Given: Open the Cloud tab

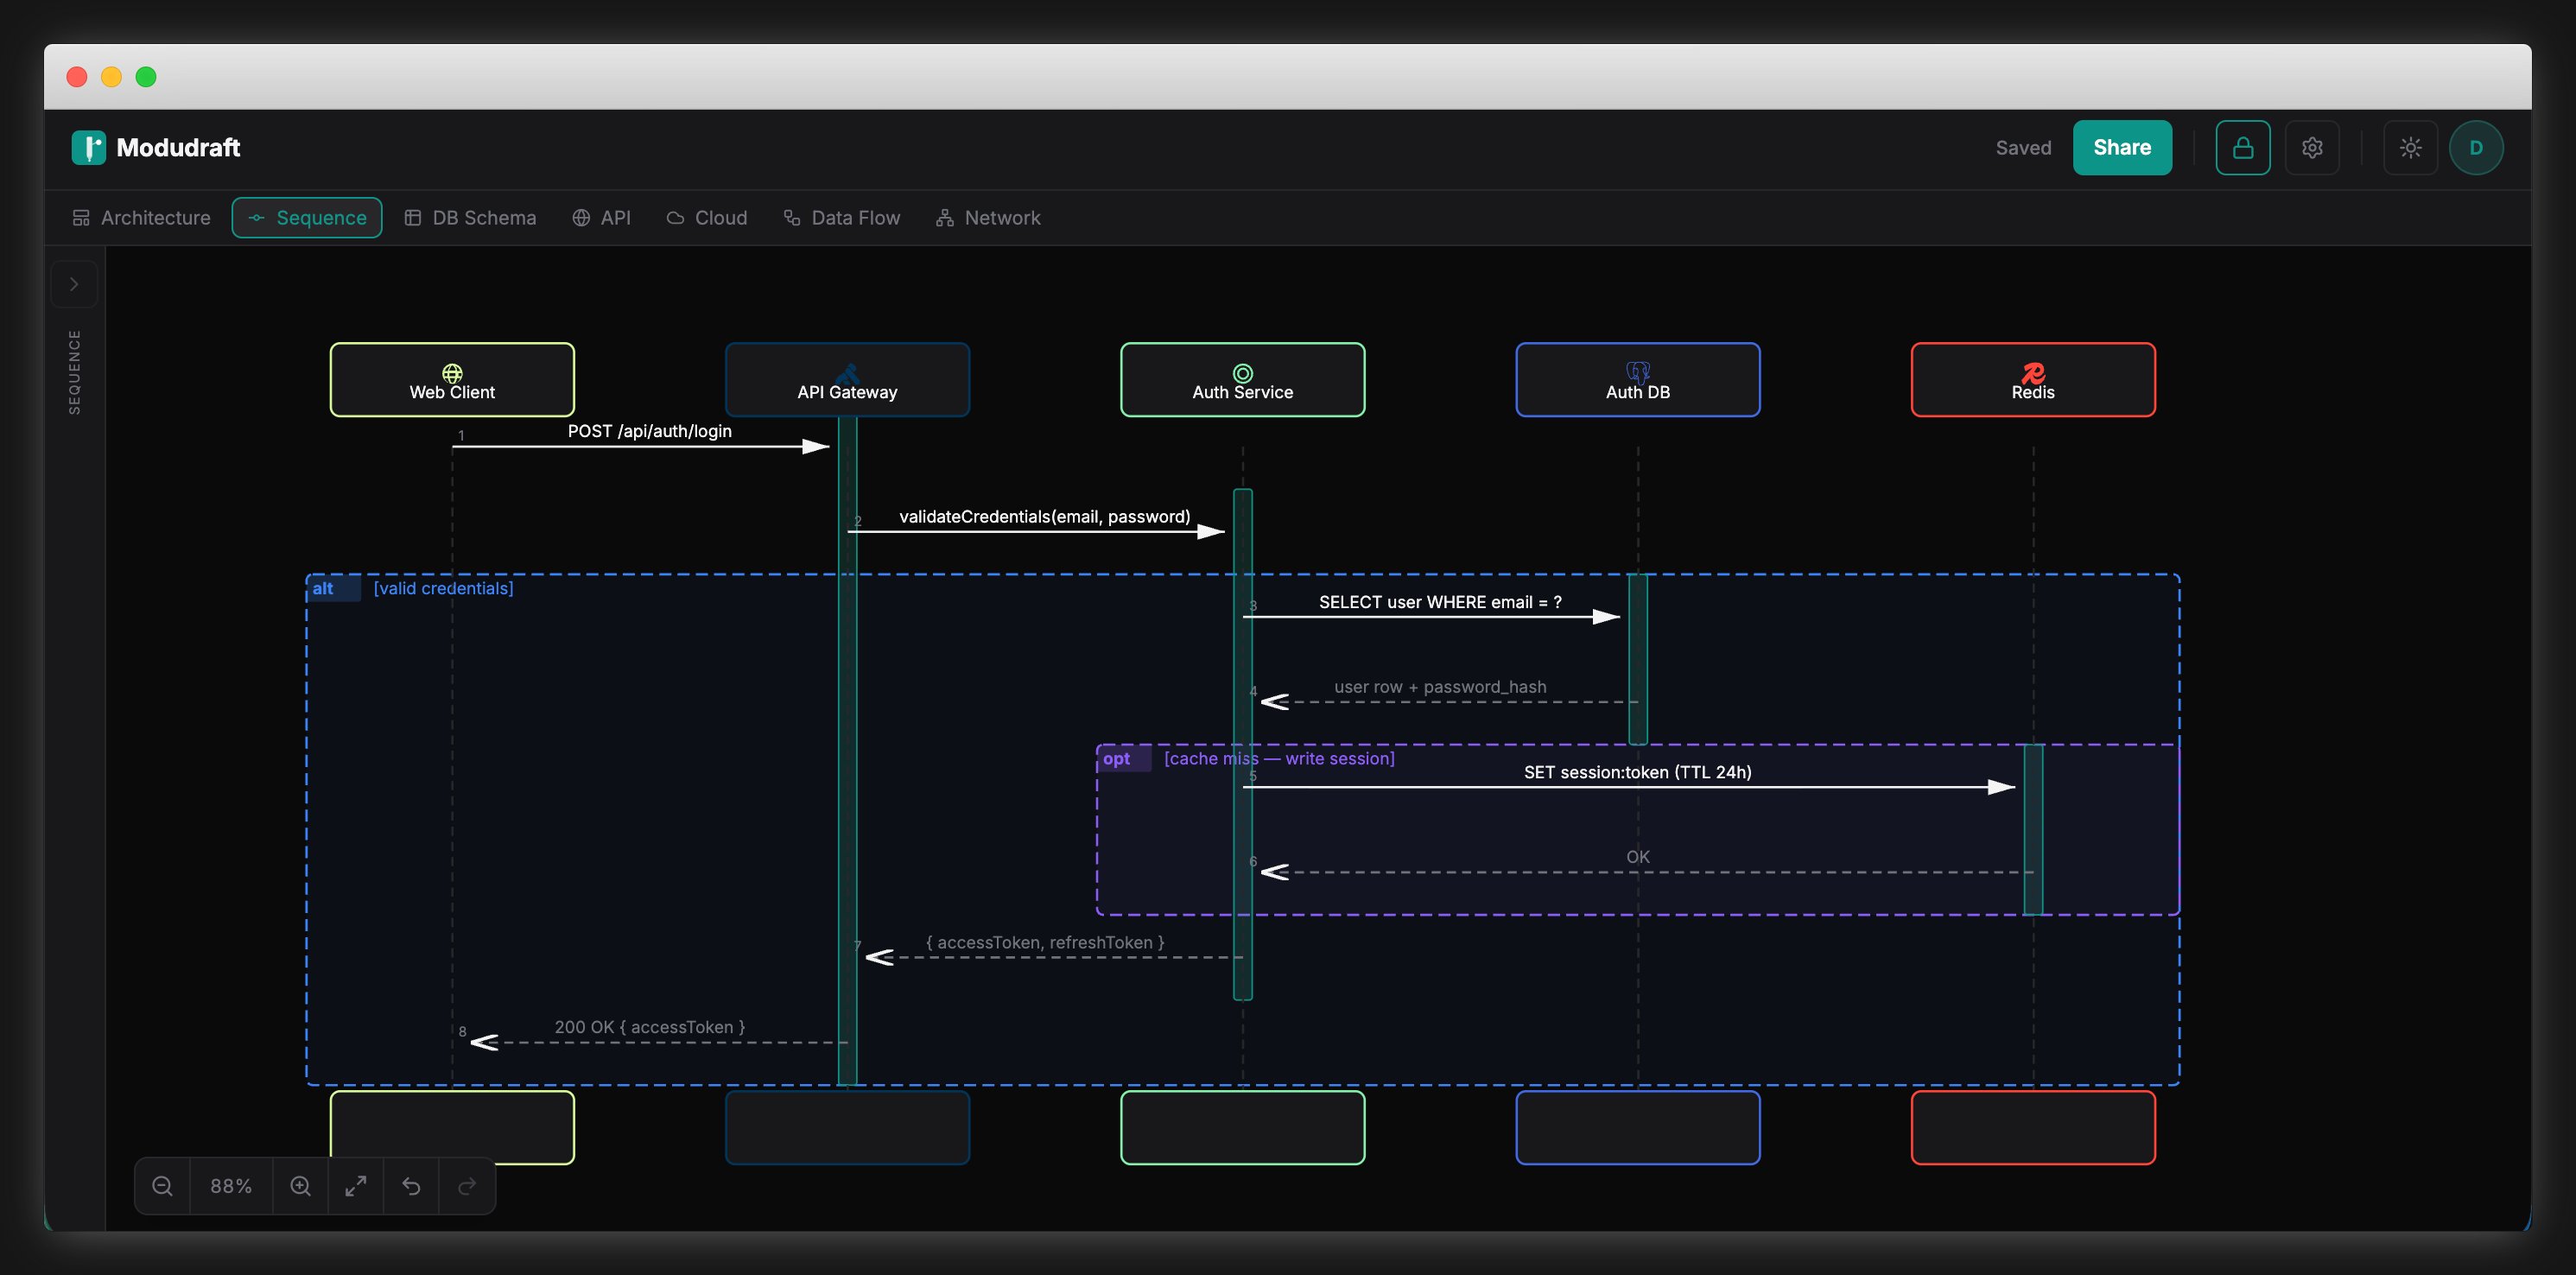Looking at the screenshot, I should pos(706,217).
